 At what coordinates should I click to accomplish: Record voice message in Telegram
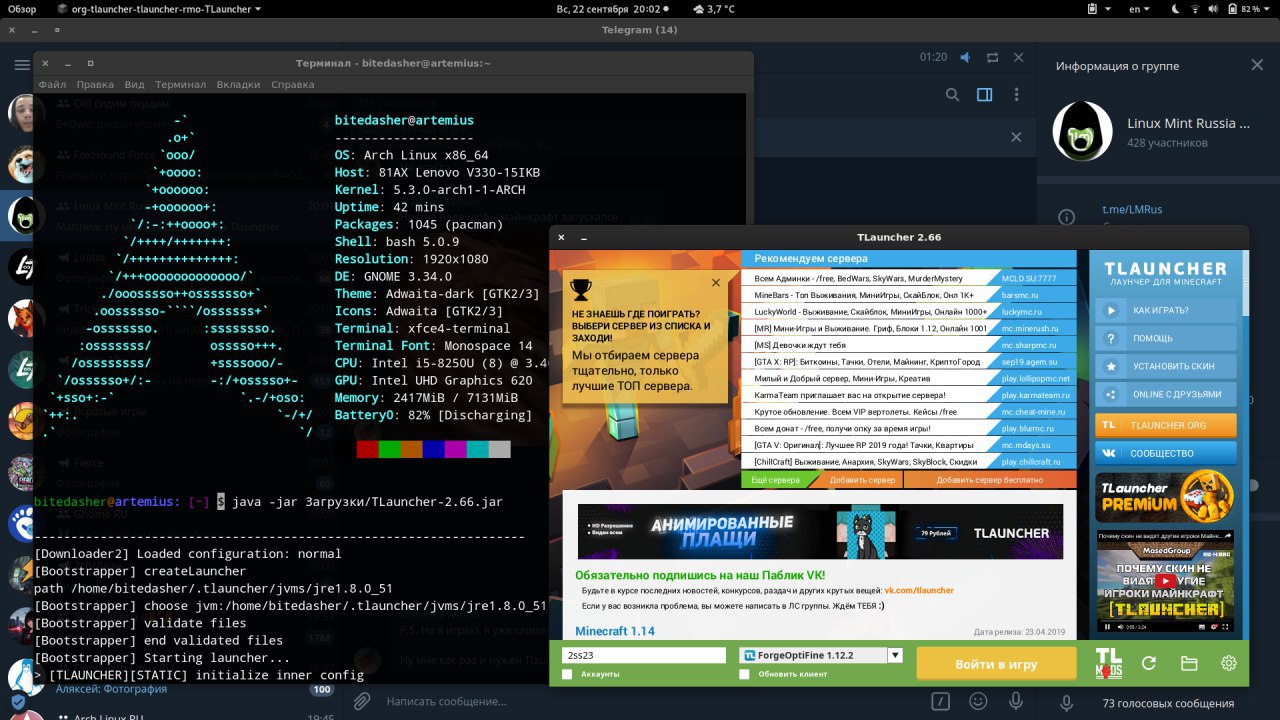coord(1016,701)
